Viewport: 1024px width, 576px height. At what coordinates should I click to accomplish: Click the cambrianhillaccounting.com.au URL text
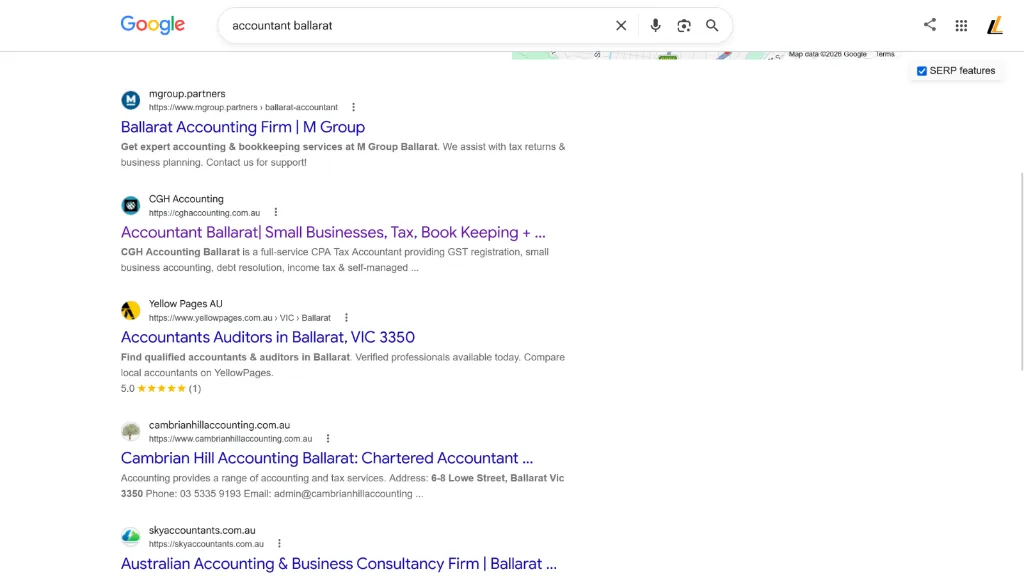231,439
